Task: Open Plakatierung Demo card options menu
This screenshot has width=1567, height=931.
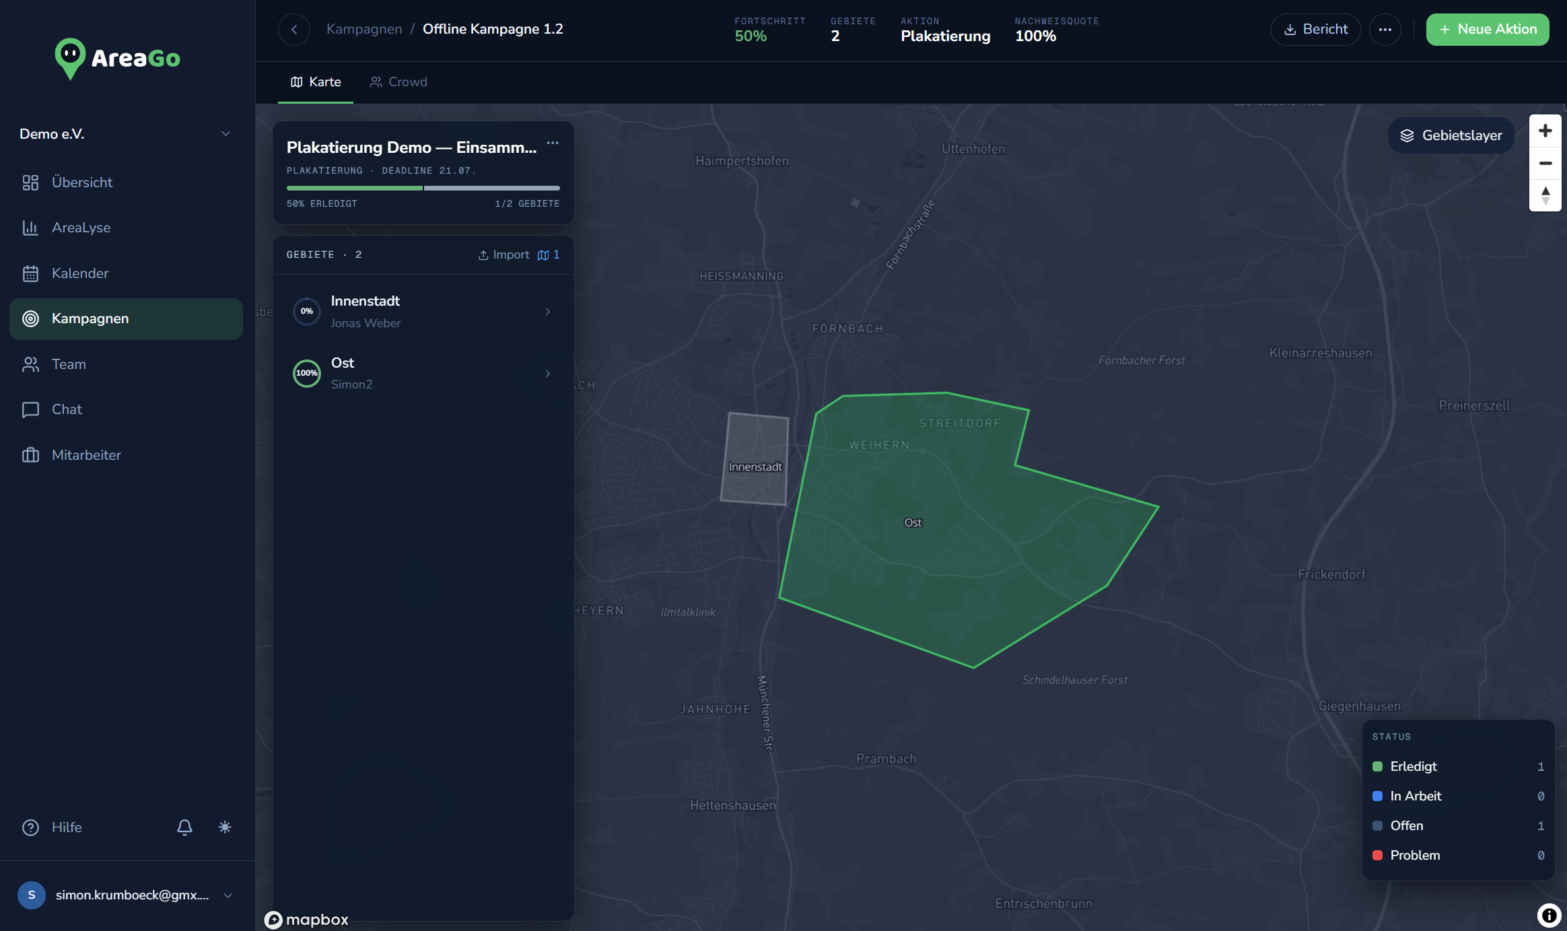Action: tap(553, 143)
